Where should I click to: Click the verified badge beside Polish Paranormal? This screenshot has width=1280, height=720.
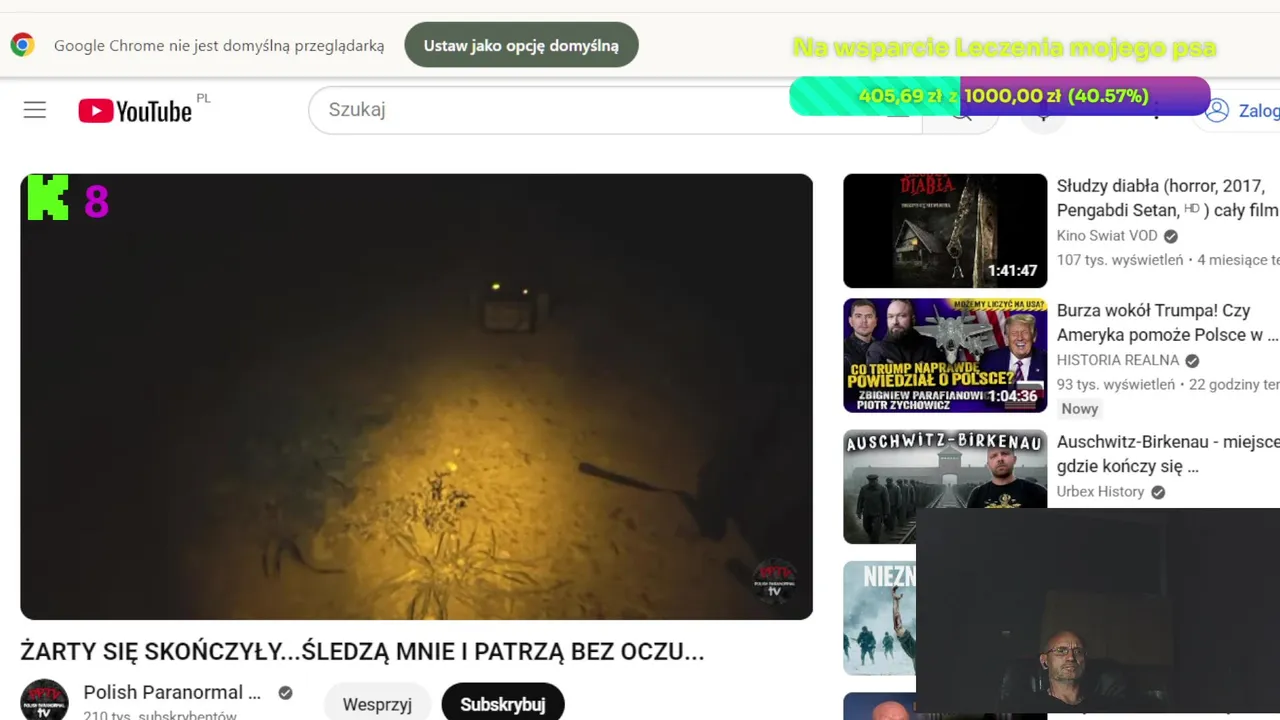[285, 693]
